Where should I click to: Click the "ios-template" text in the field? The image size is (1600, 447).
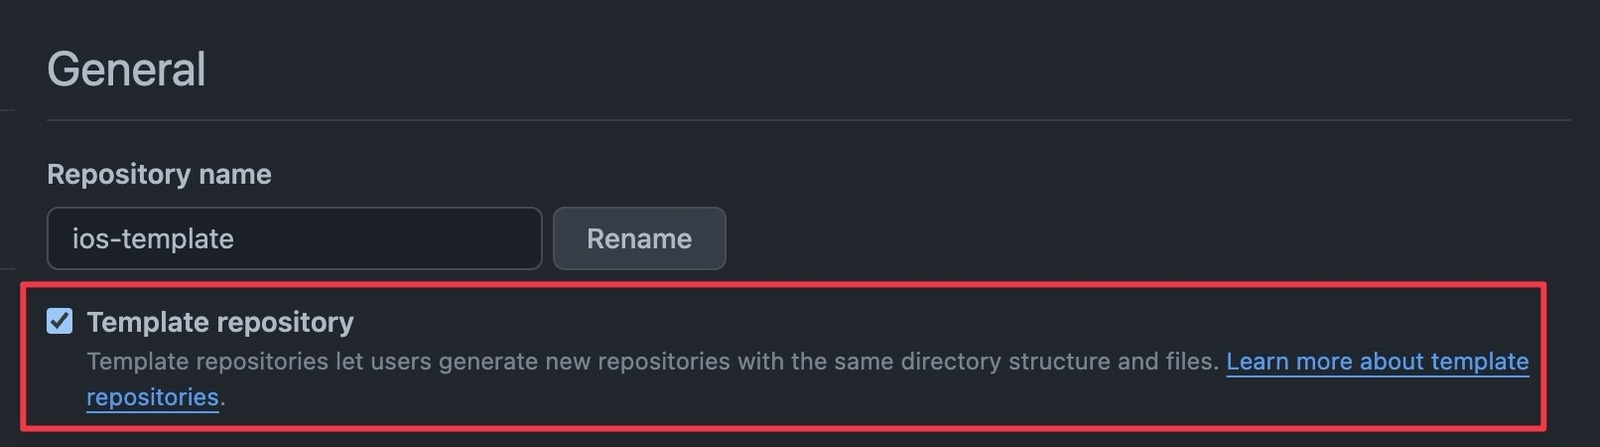(153, 239)
